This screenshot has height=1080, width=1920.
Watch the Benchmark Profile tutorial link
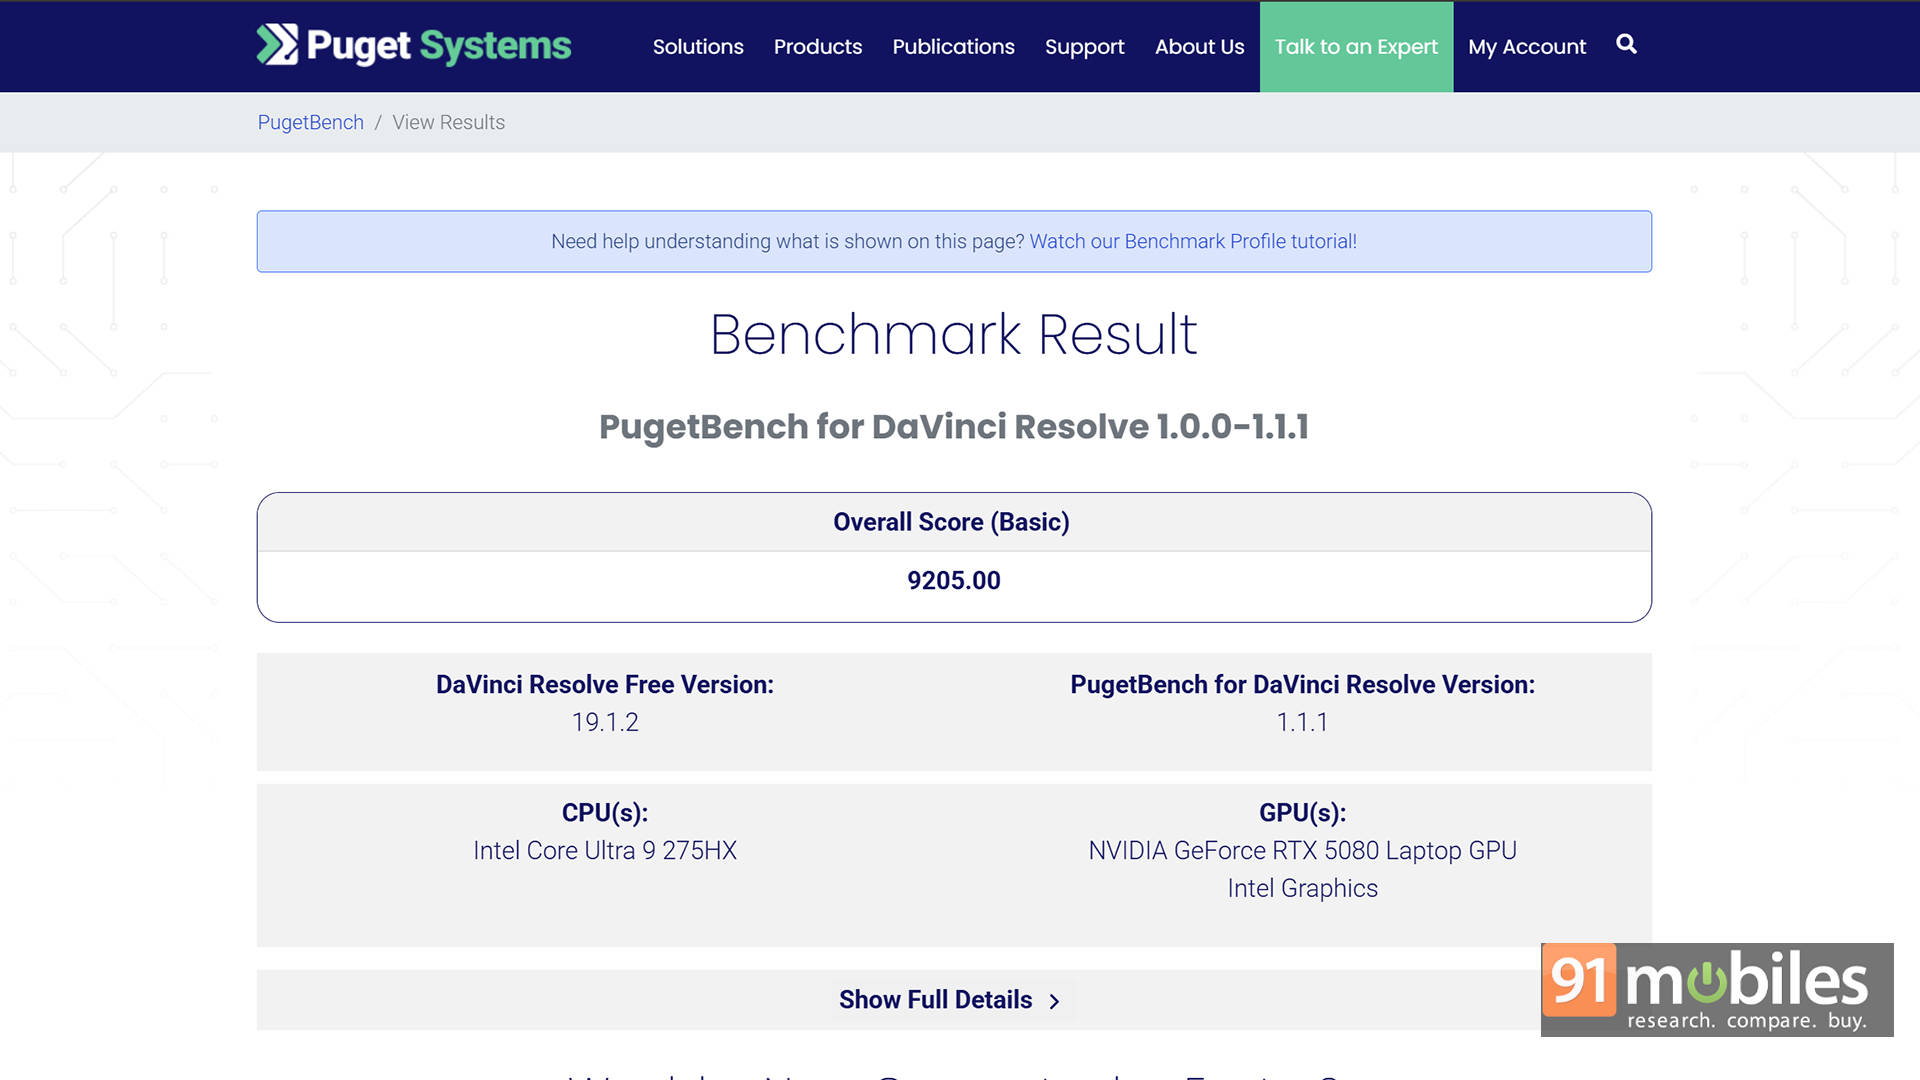tap(1193, 241)
